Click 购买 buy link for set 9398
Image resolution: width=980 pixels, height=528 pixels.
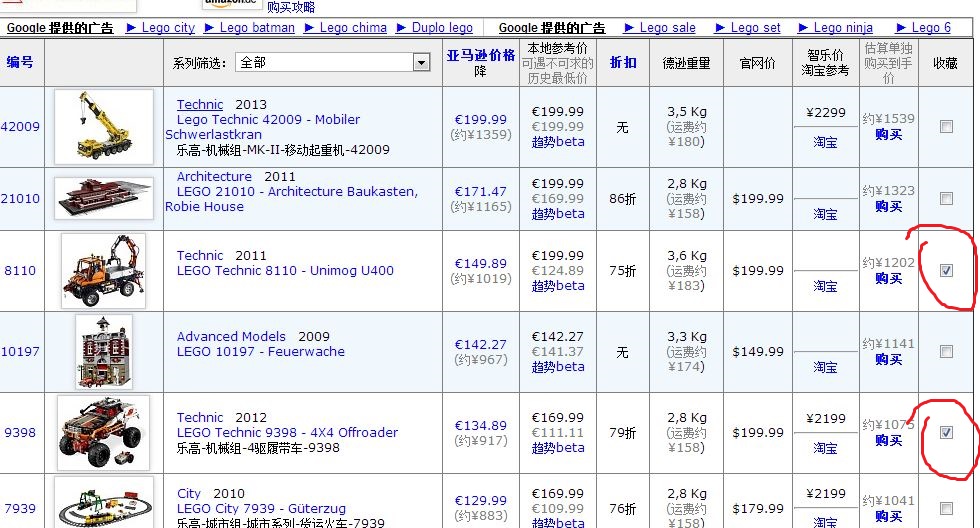pos(888,441)
